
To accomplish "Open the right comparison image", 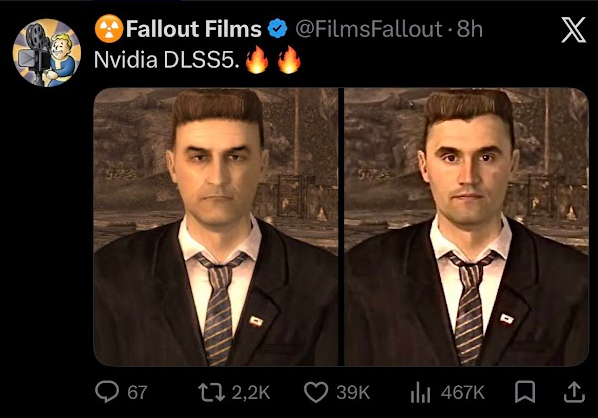I will [x=466, y=227].
